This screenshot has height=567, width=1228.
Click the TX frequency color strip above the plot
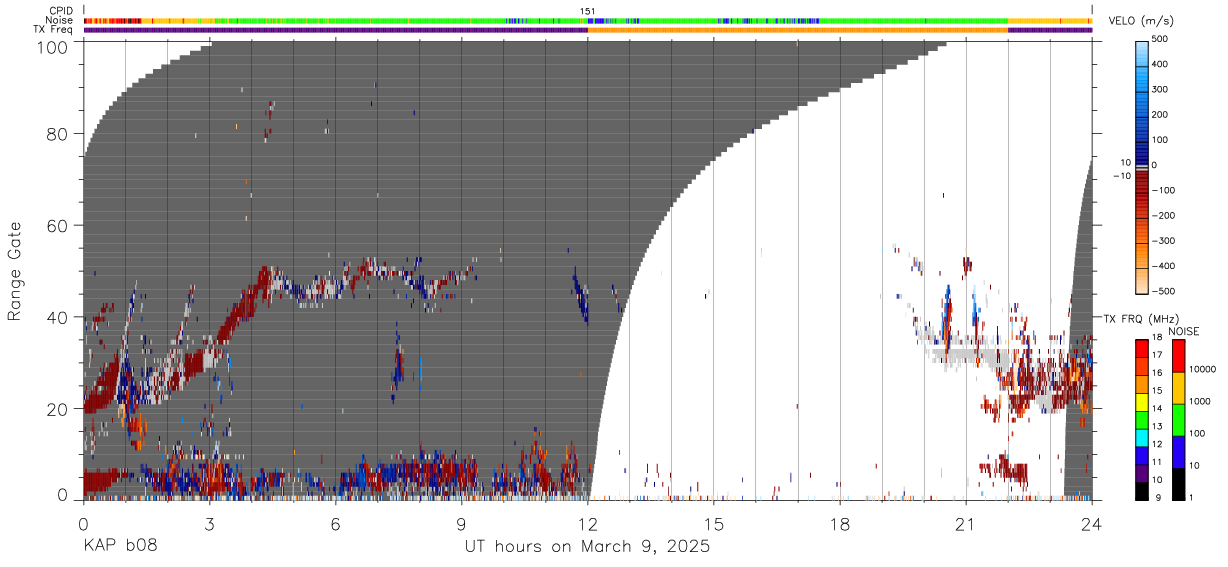point(588,30)
